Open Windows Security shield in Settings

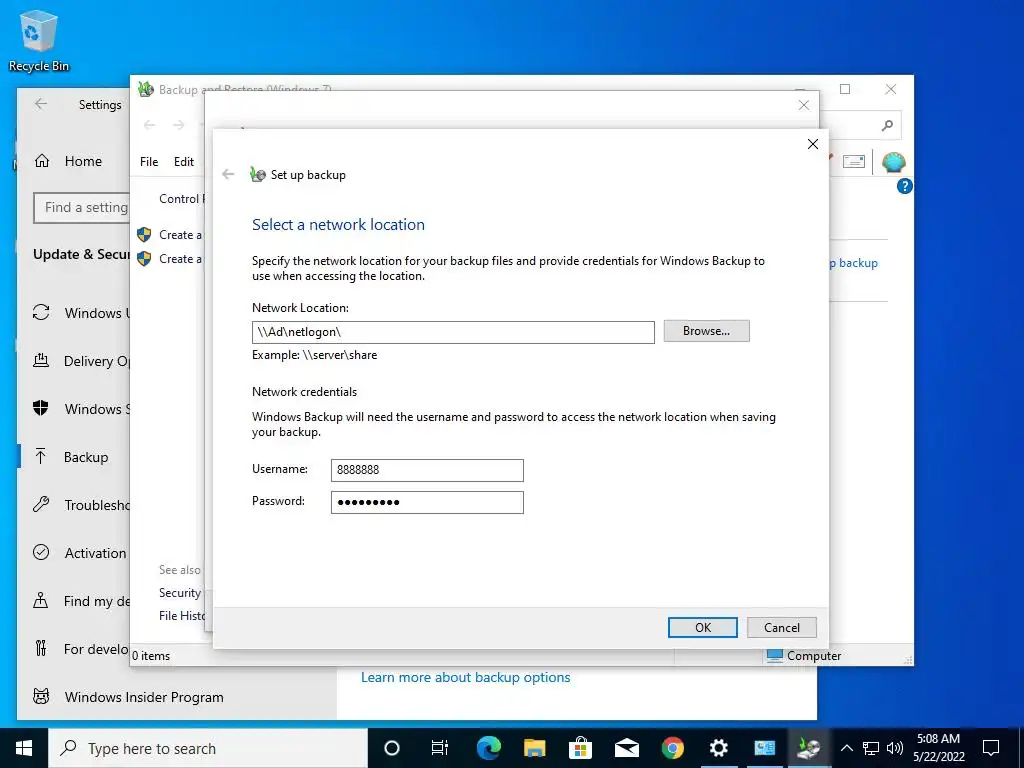[40, 408]
